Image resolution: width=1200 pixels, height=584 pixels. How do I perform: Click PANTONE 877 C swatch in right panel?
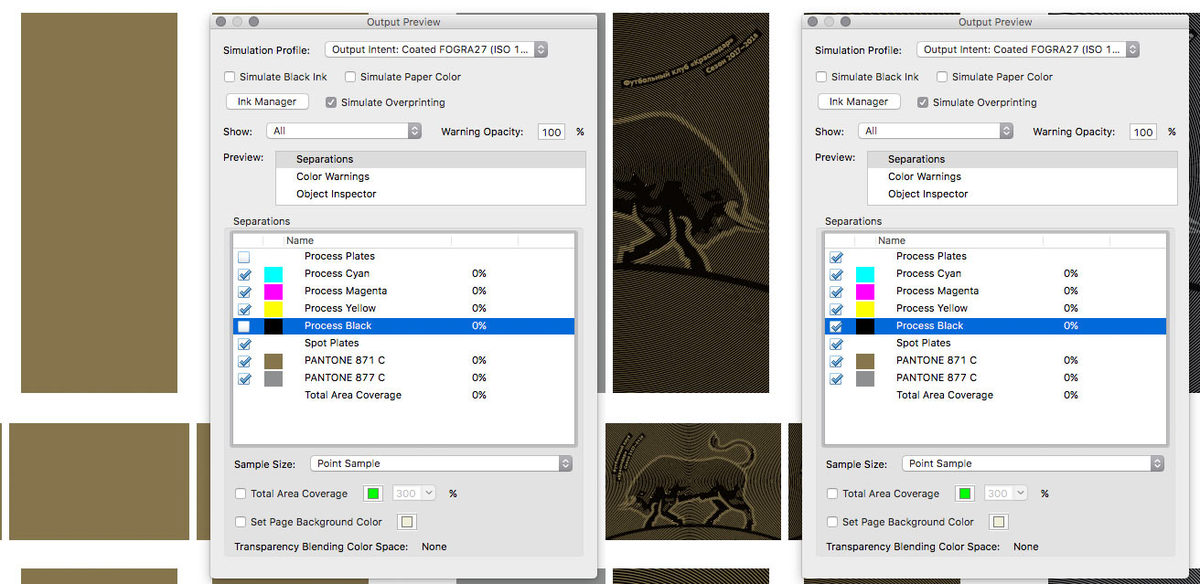pos(865,378)
